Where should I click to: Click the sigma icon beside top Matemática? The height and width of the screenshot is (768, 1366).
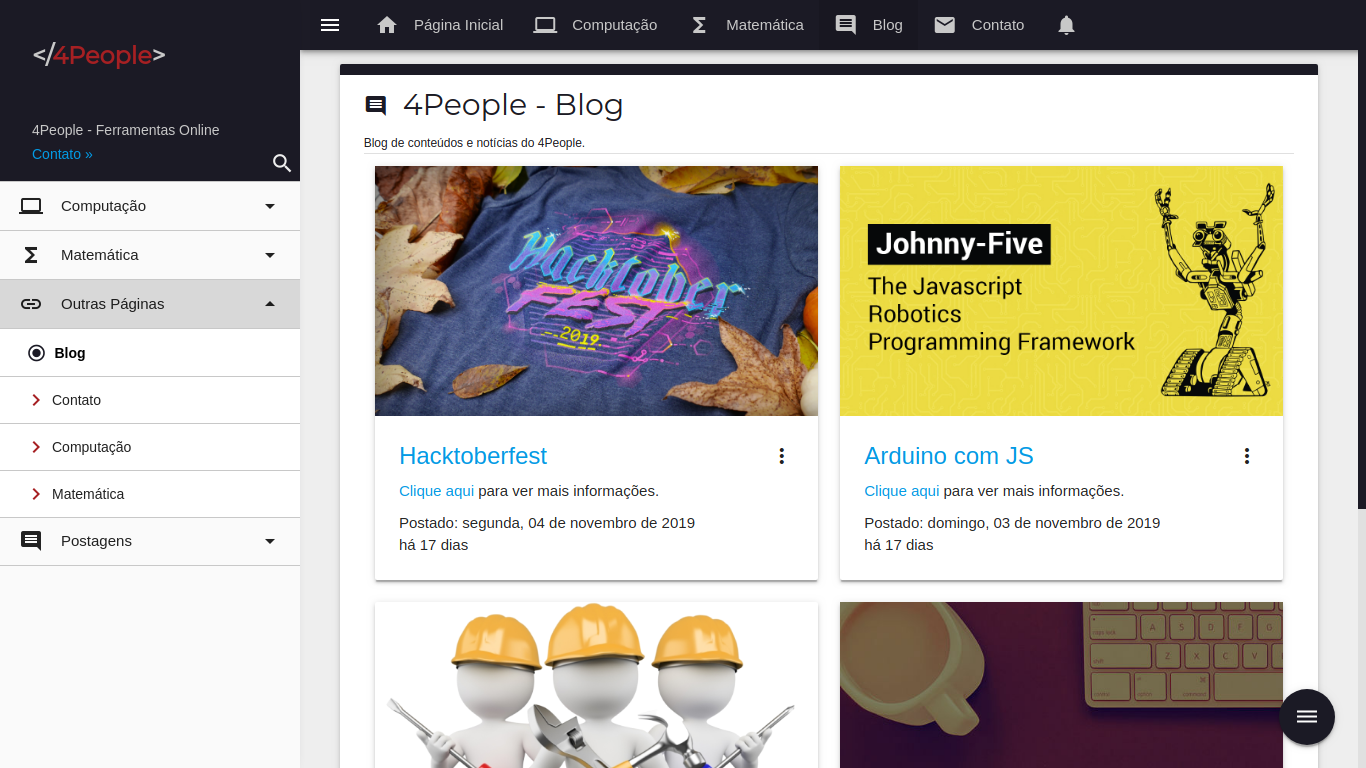(699, 25)
